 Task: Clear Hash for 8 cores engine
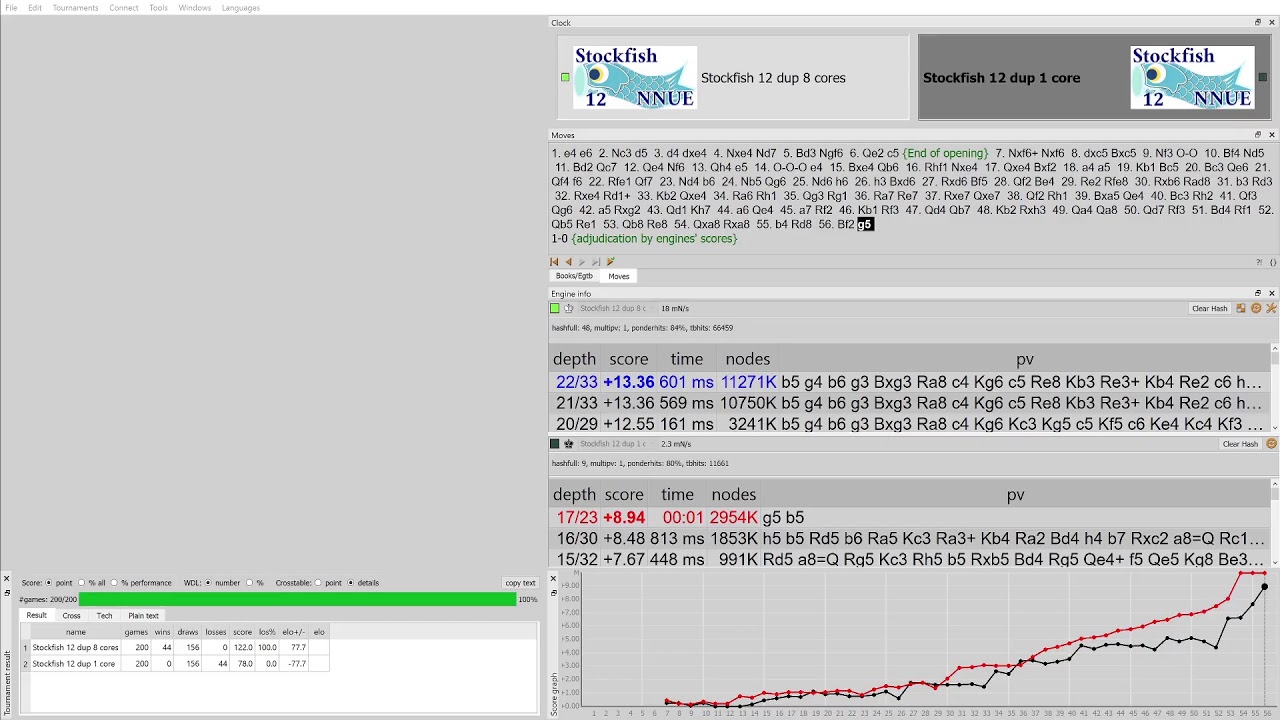1210,309
